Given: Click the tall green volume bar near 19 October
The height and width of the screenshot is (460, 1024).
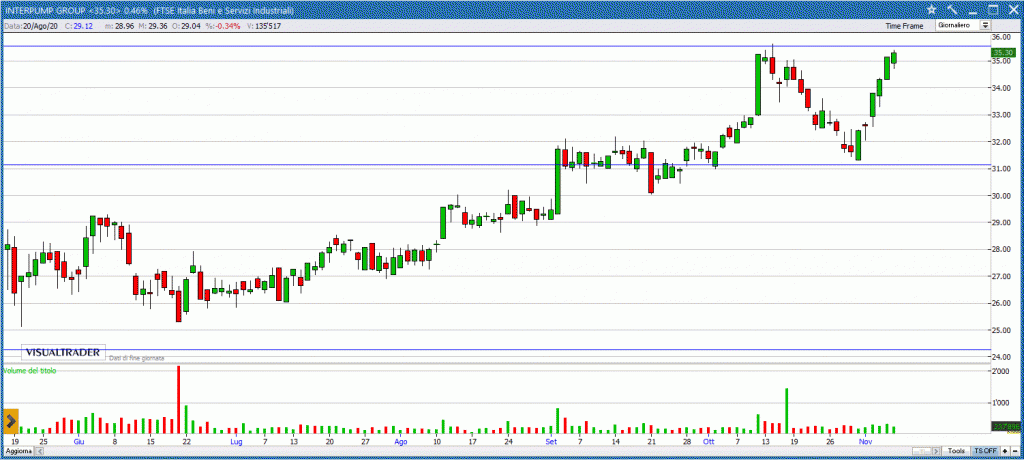Looking at the screenshot, I should [787, 410].
